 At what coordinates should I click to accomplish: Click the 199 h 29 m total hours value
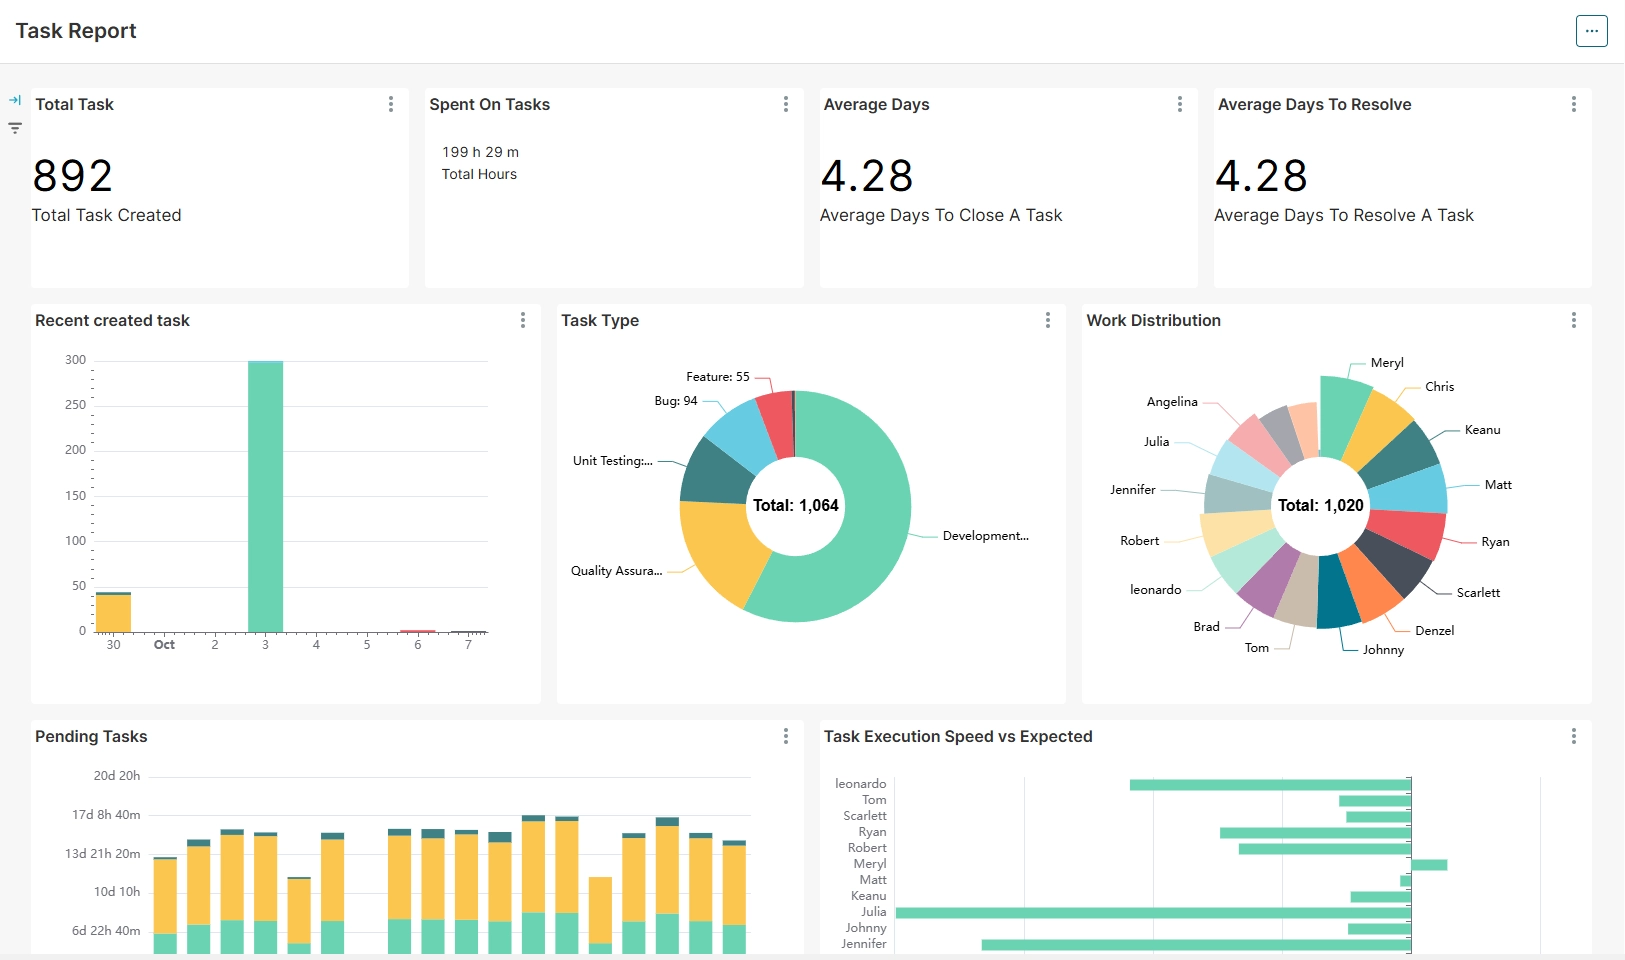pyautogui.click(x=480, y=152)
